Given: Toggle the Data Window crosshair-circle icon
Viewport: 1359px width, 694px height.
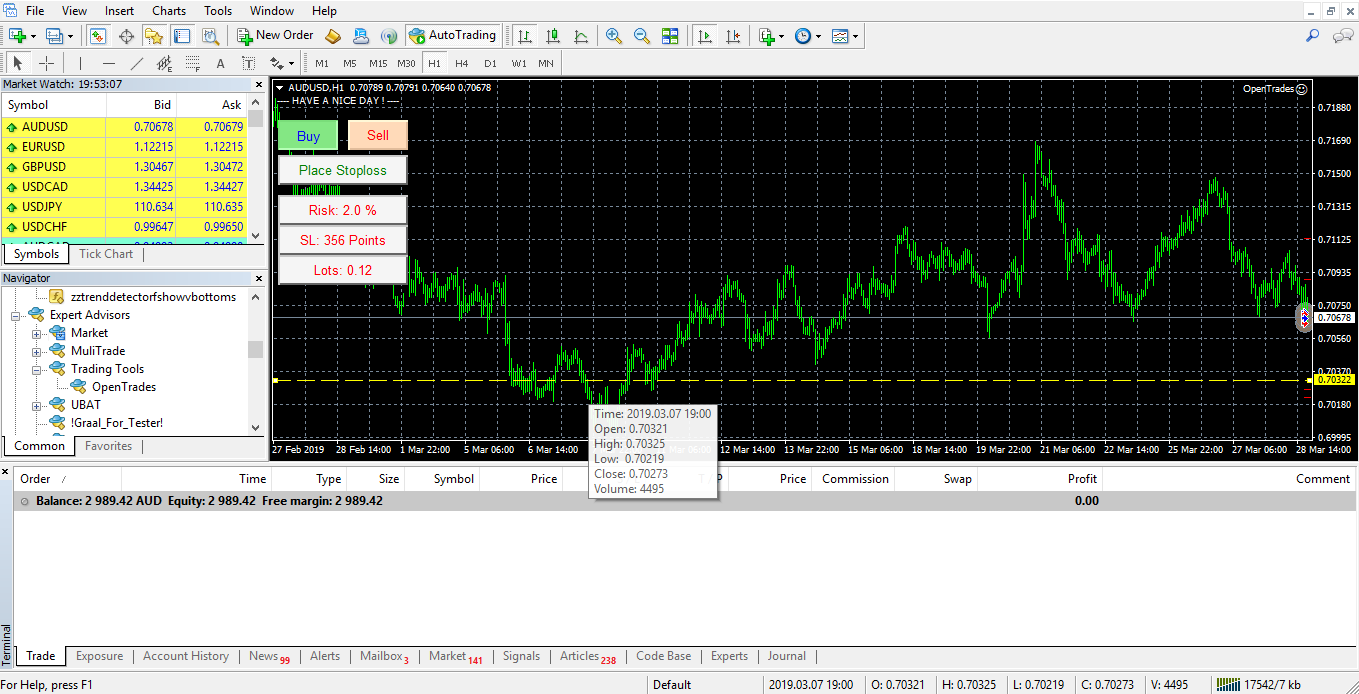Looking at the screenshot, I should tap(126, 36).
